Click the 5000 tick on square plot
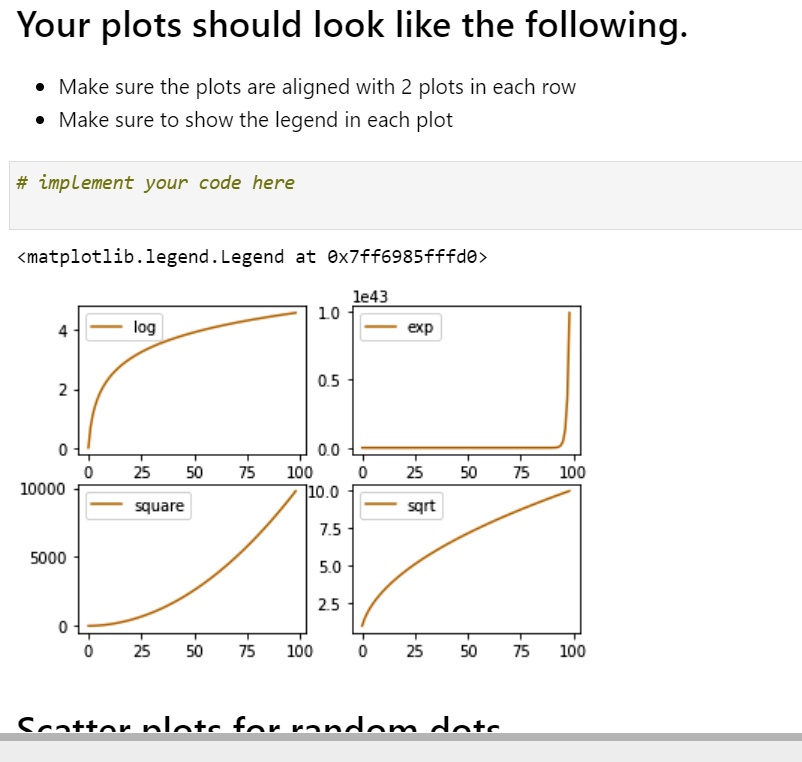The height and width of the screenshot is (762, 802). [48, 558]
